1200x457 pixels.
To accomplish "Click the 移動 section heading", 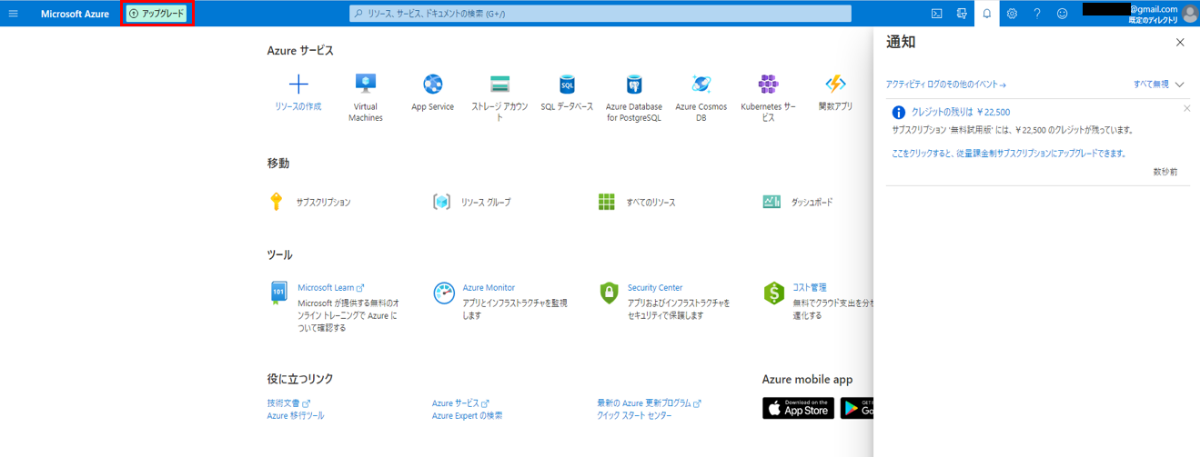I will pyautogui.click(x=278, y=163).
